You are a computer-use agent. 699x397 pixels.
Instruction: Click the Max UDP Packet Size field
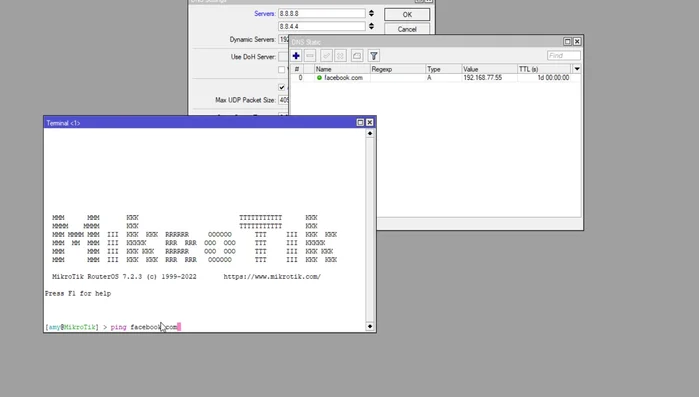point(284,100)
